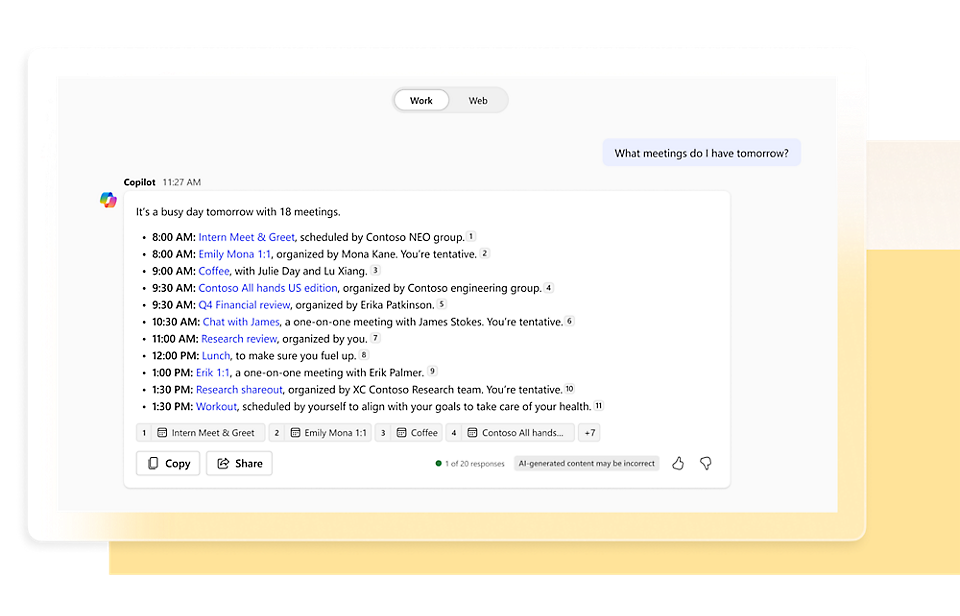
Task: Open reference chip Contoso All hands...
Action: (x=510, y=433)
